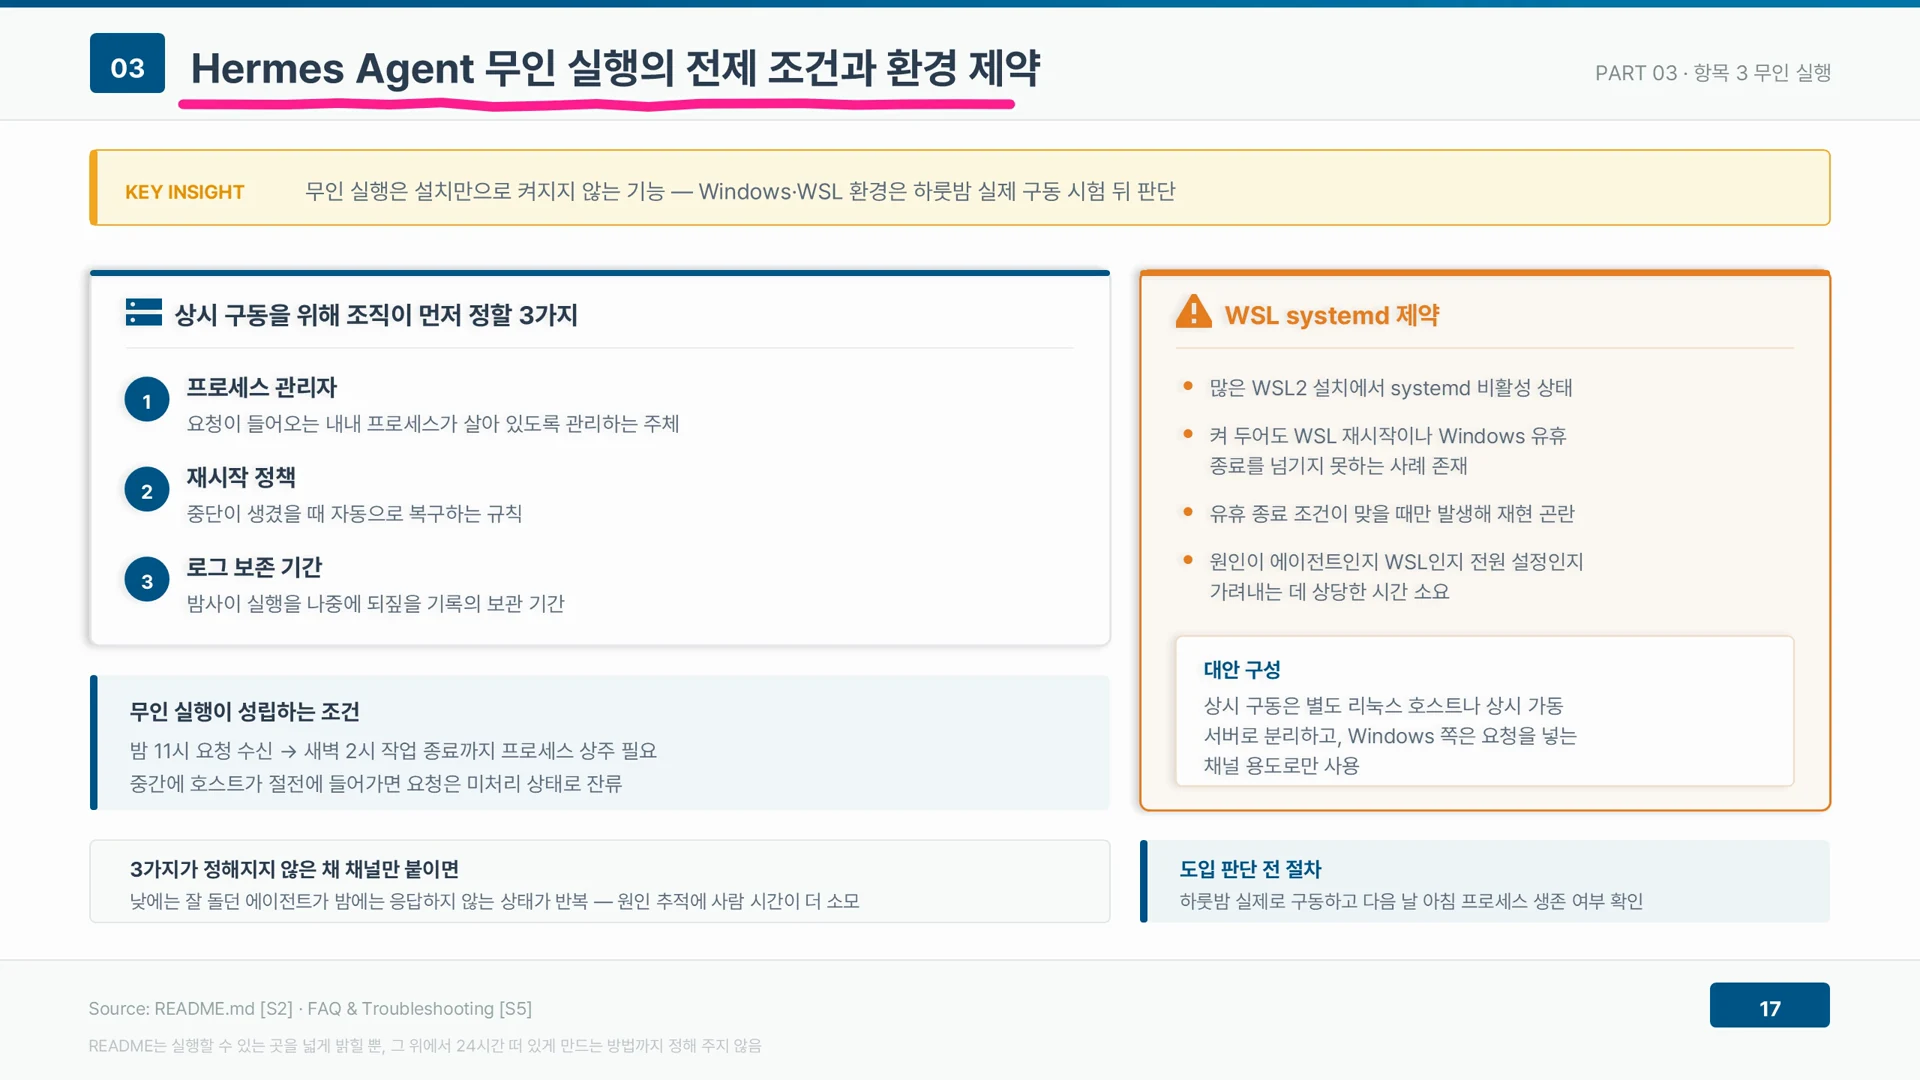Click the text 하룻밤 실제로 구동하고 다음 날 아침
Screen dimensions: 1920x1080
(1411, 902)
